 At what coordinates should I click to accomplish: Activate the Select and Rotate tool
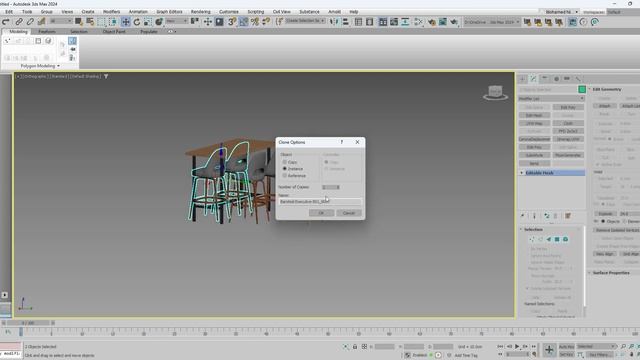pyautogui.click(x=137, y=22)
